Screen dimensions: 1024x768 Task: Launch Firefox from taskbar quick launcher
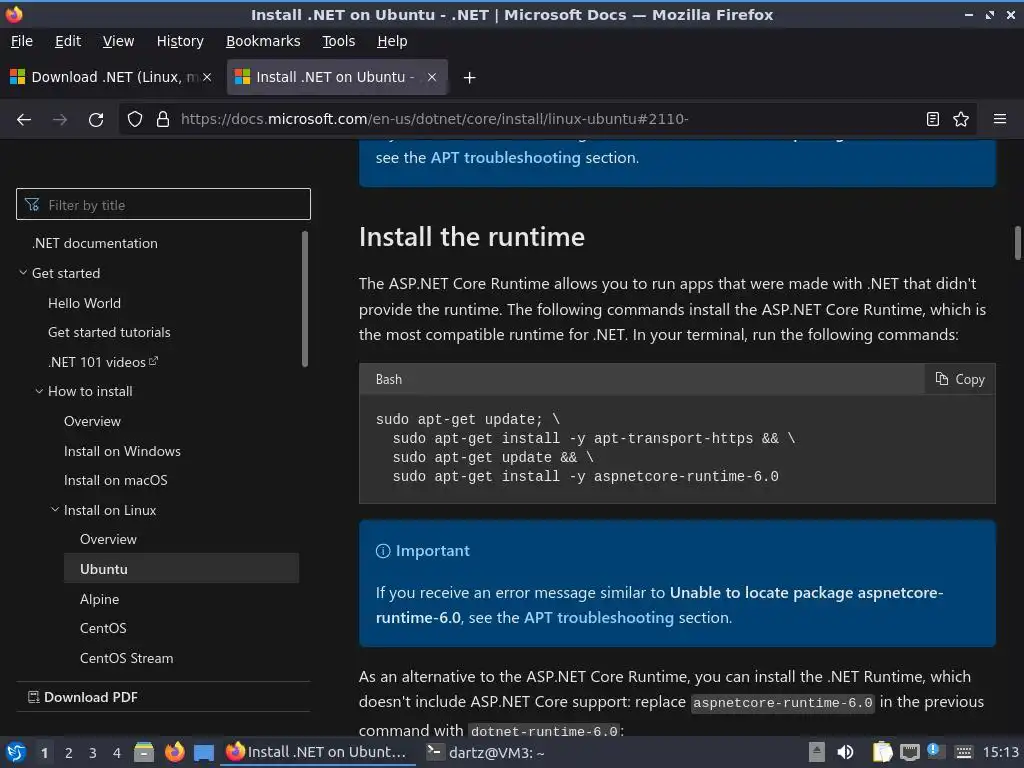tap(174, 752)
